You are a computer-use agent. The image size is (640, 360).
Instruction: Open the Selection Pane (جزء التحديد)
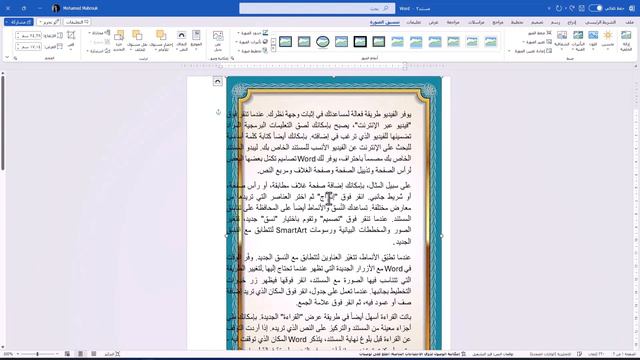pyautogui.click(x=119, y=40)
